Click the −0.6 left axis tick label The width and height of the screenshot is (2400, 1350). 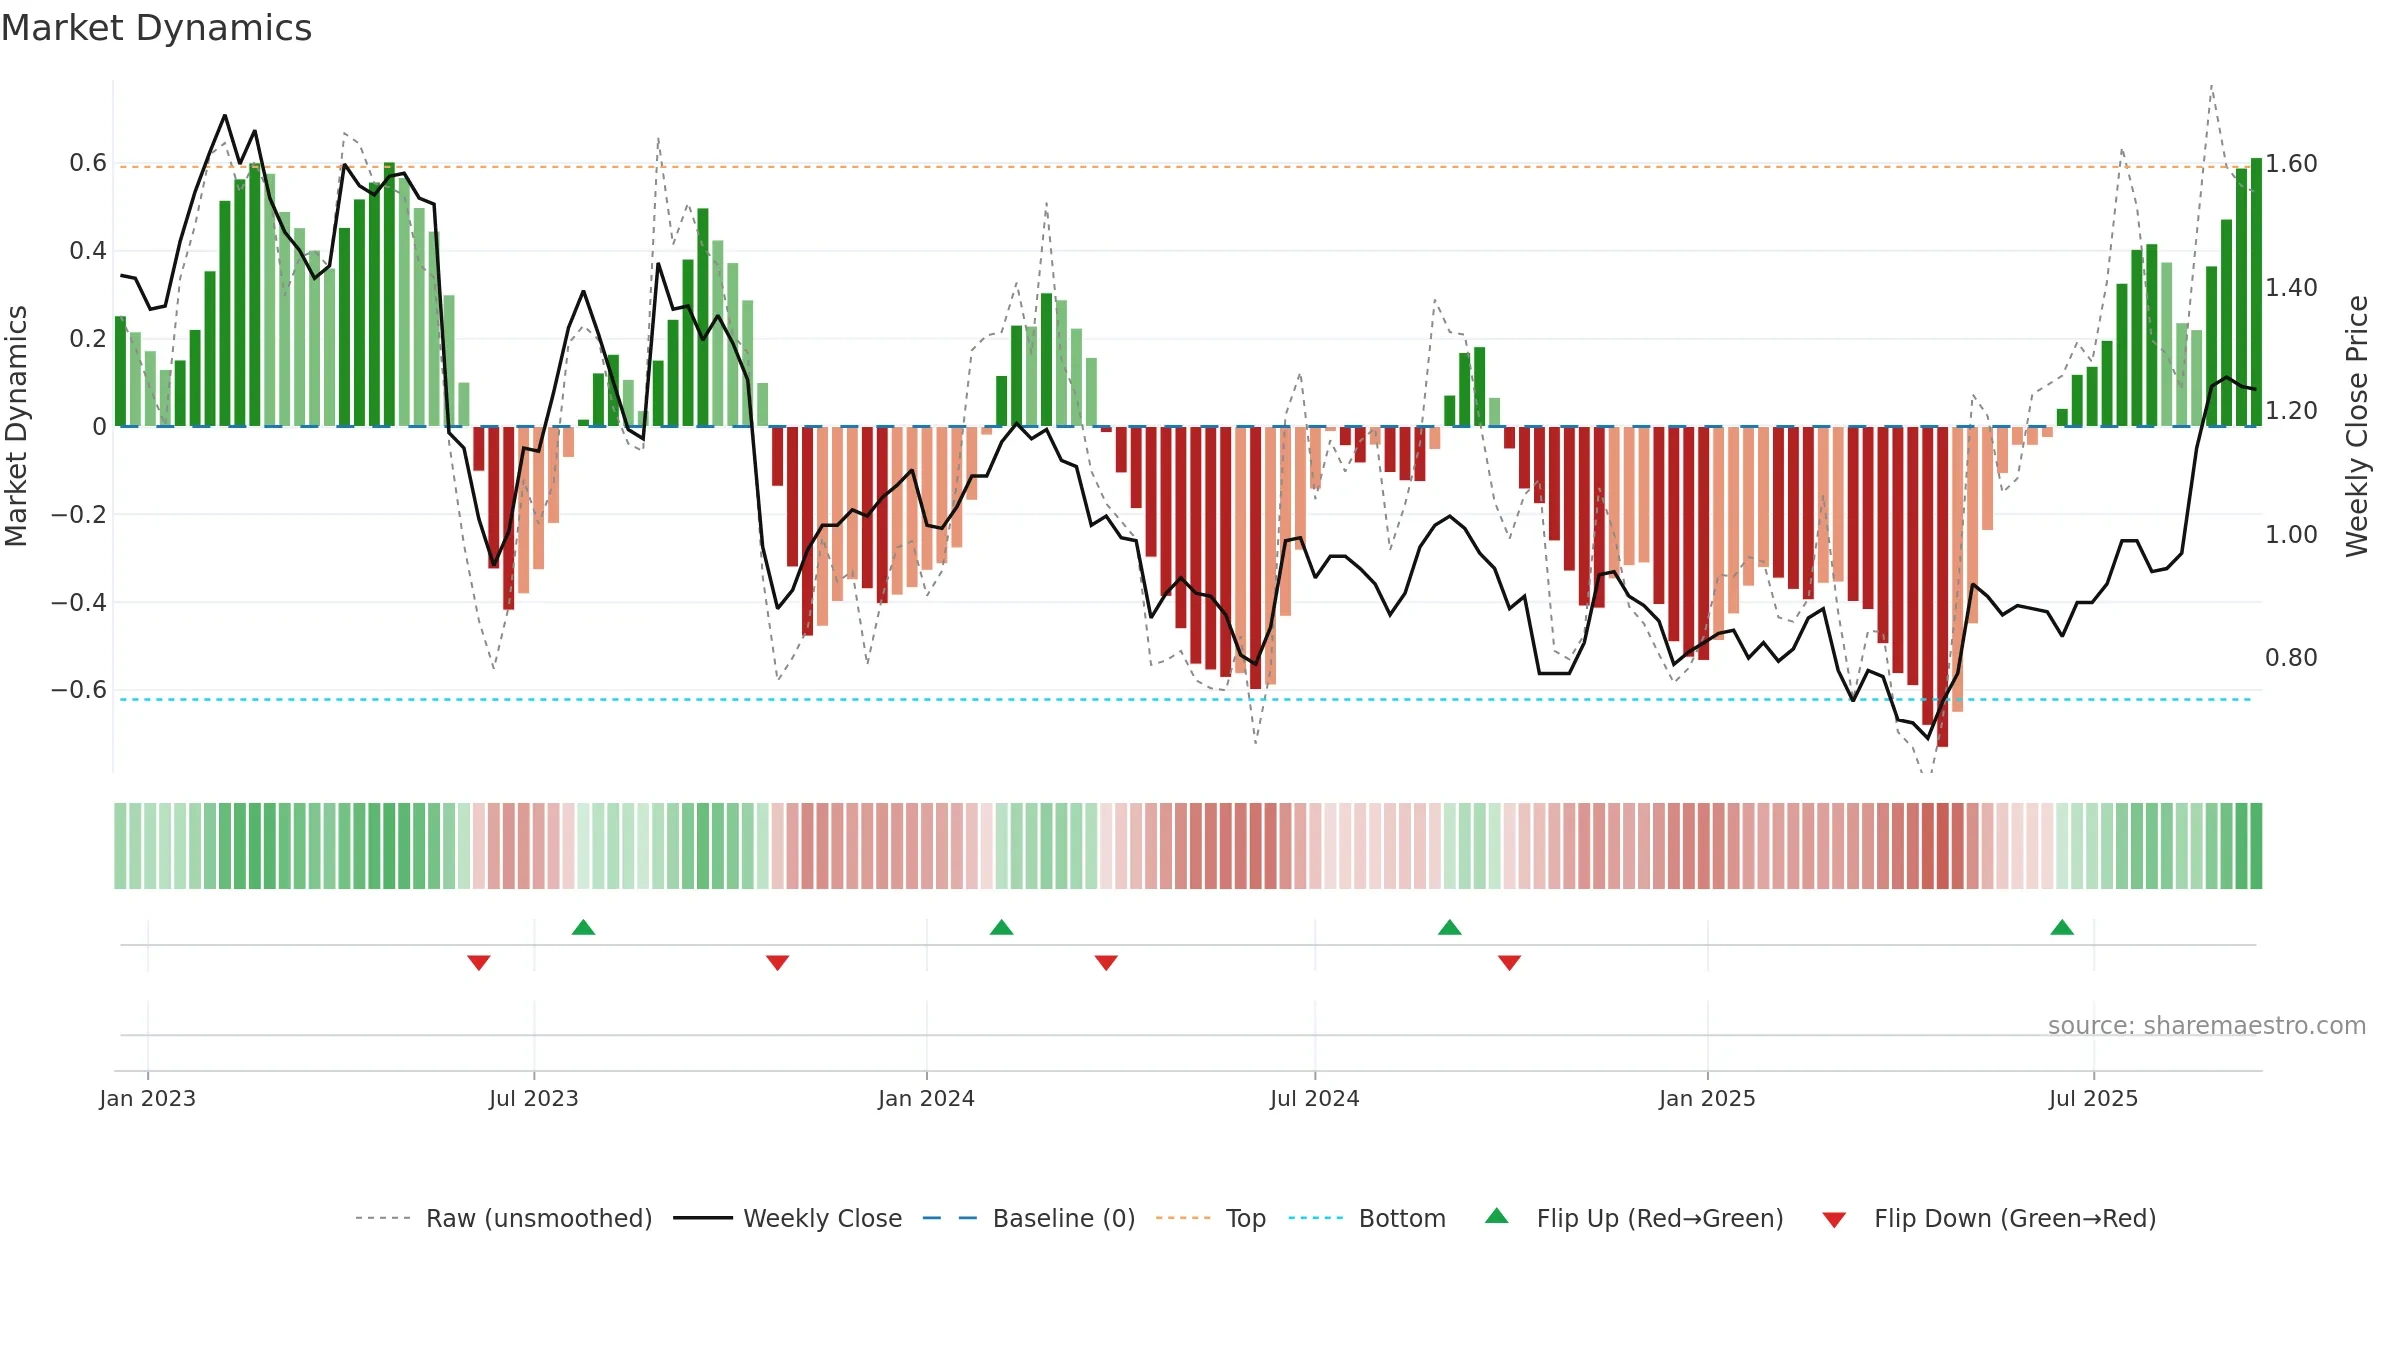pyautogui.click(x=79, y=690)
